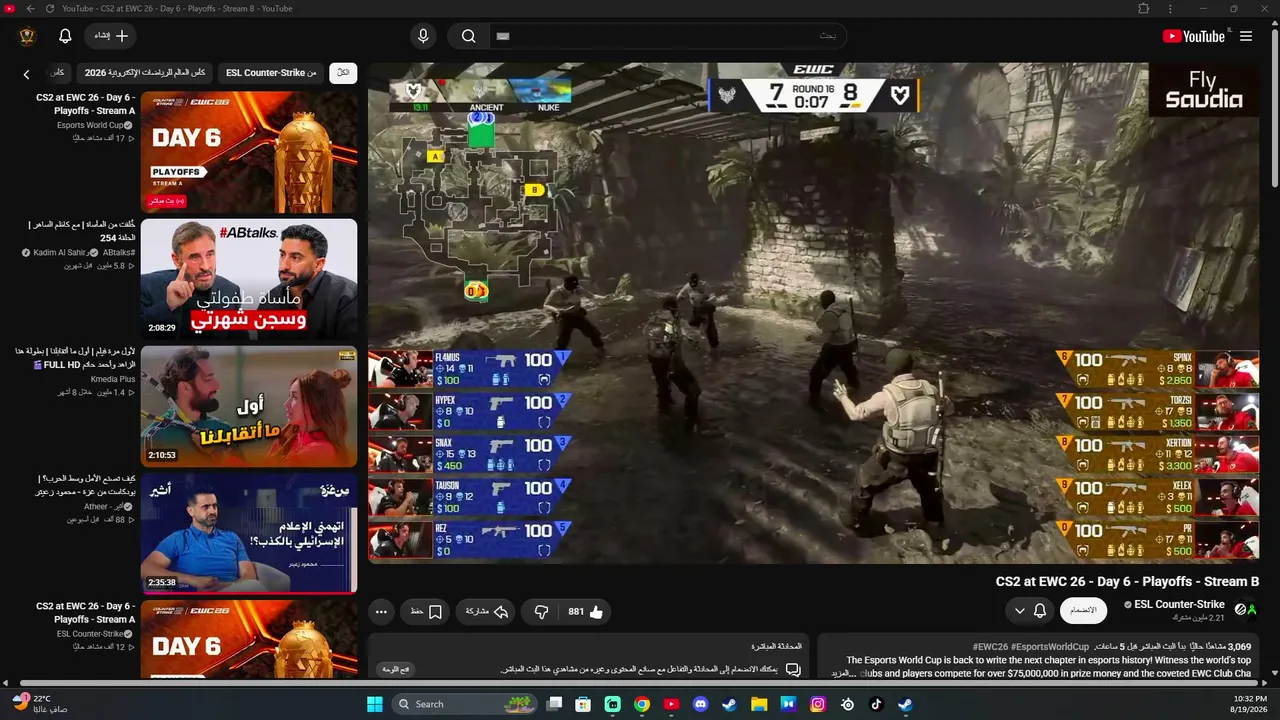Go back with the browser back arrow
The image size is (1280, 720).
pos(30,9)
